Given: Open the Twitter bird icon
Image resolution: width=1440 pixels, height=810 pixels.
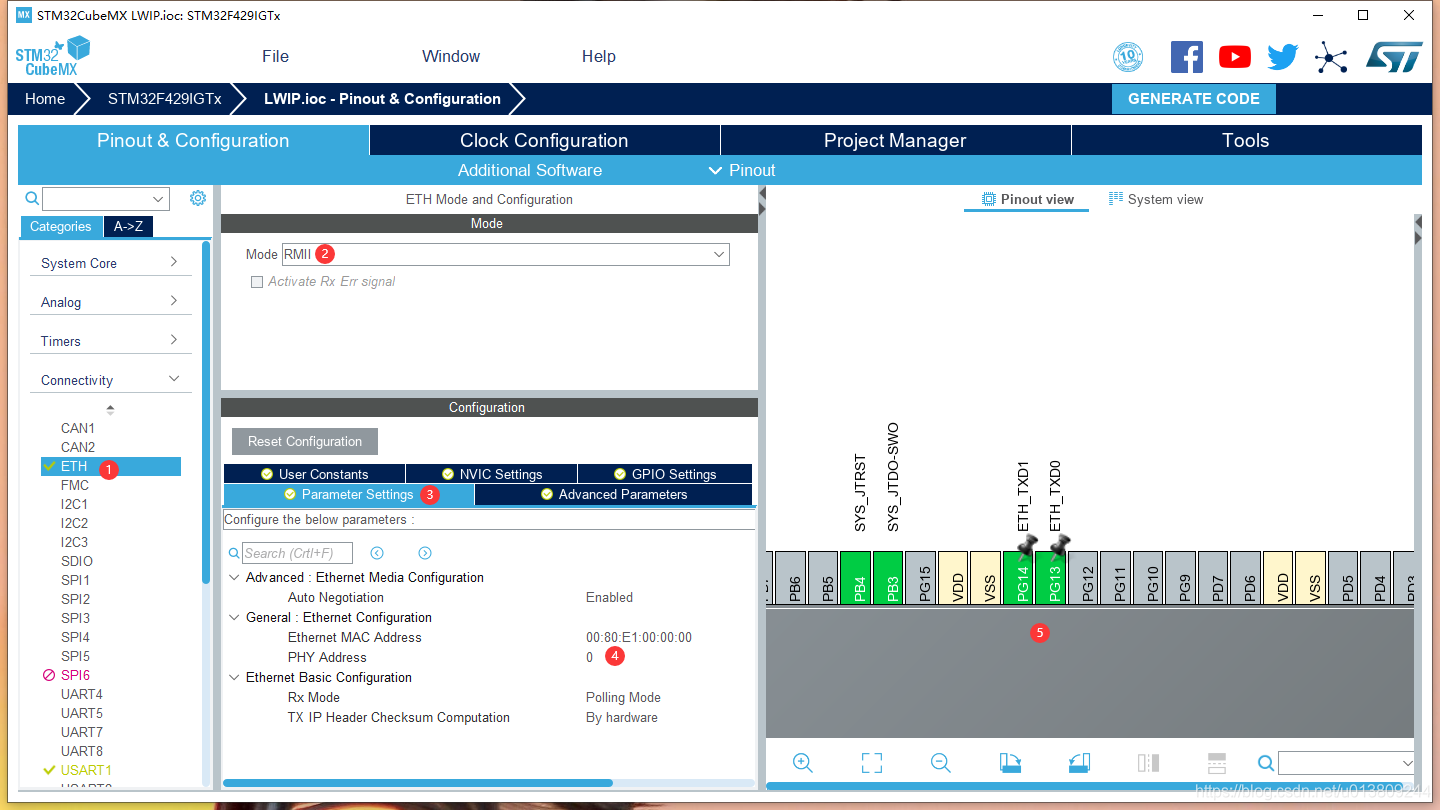Looking at the screenshot, I should point(1283,57).
